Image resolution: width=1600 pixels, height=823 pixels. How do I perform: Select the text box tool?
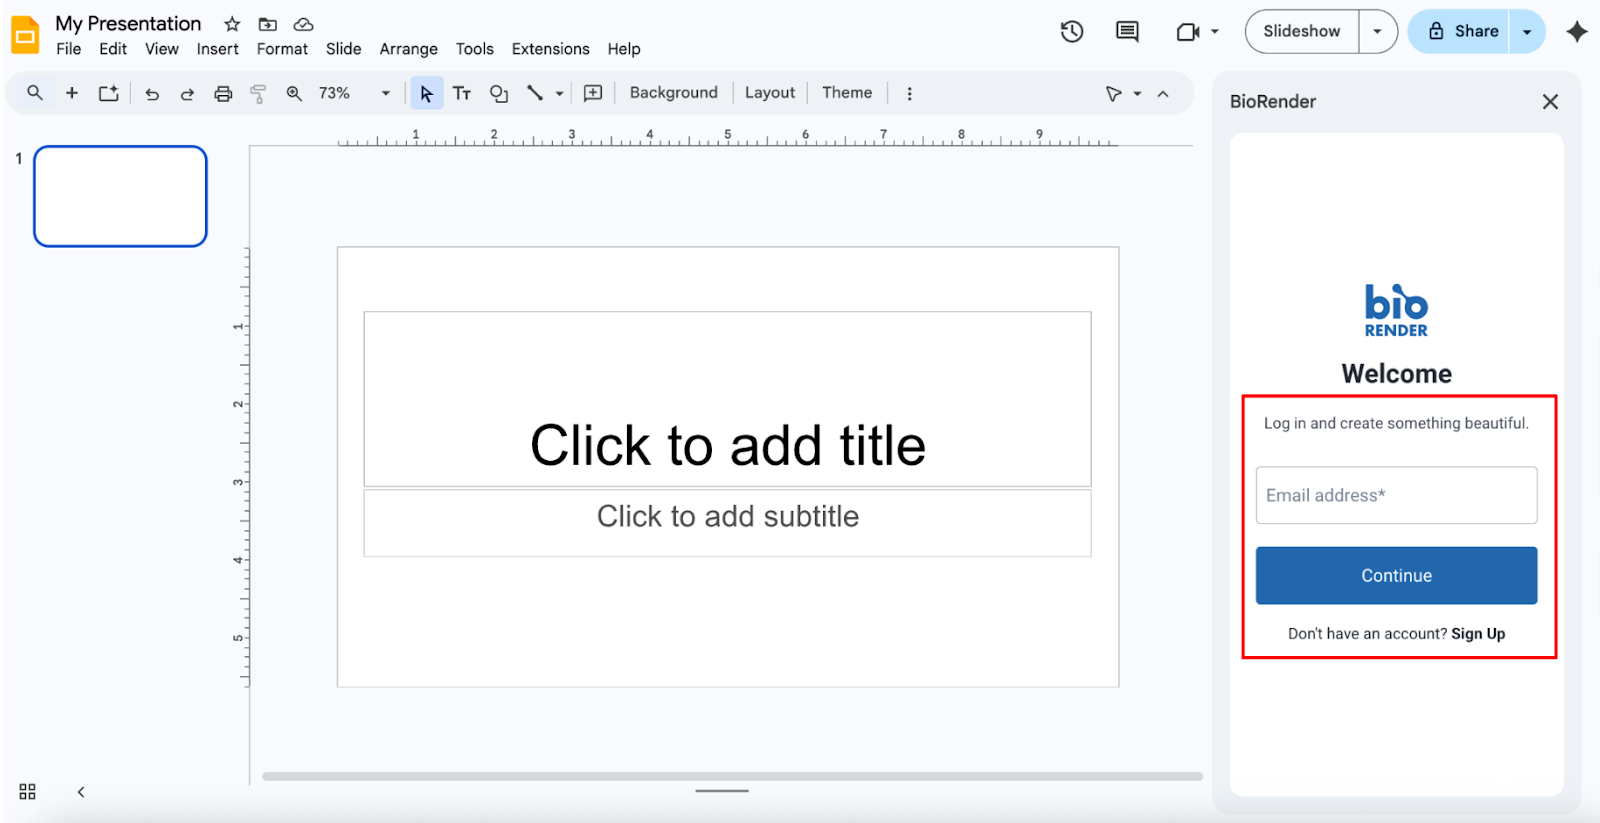[461, 94]
